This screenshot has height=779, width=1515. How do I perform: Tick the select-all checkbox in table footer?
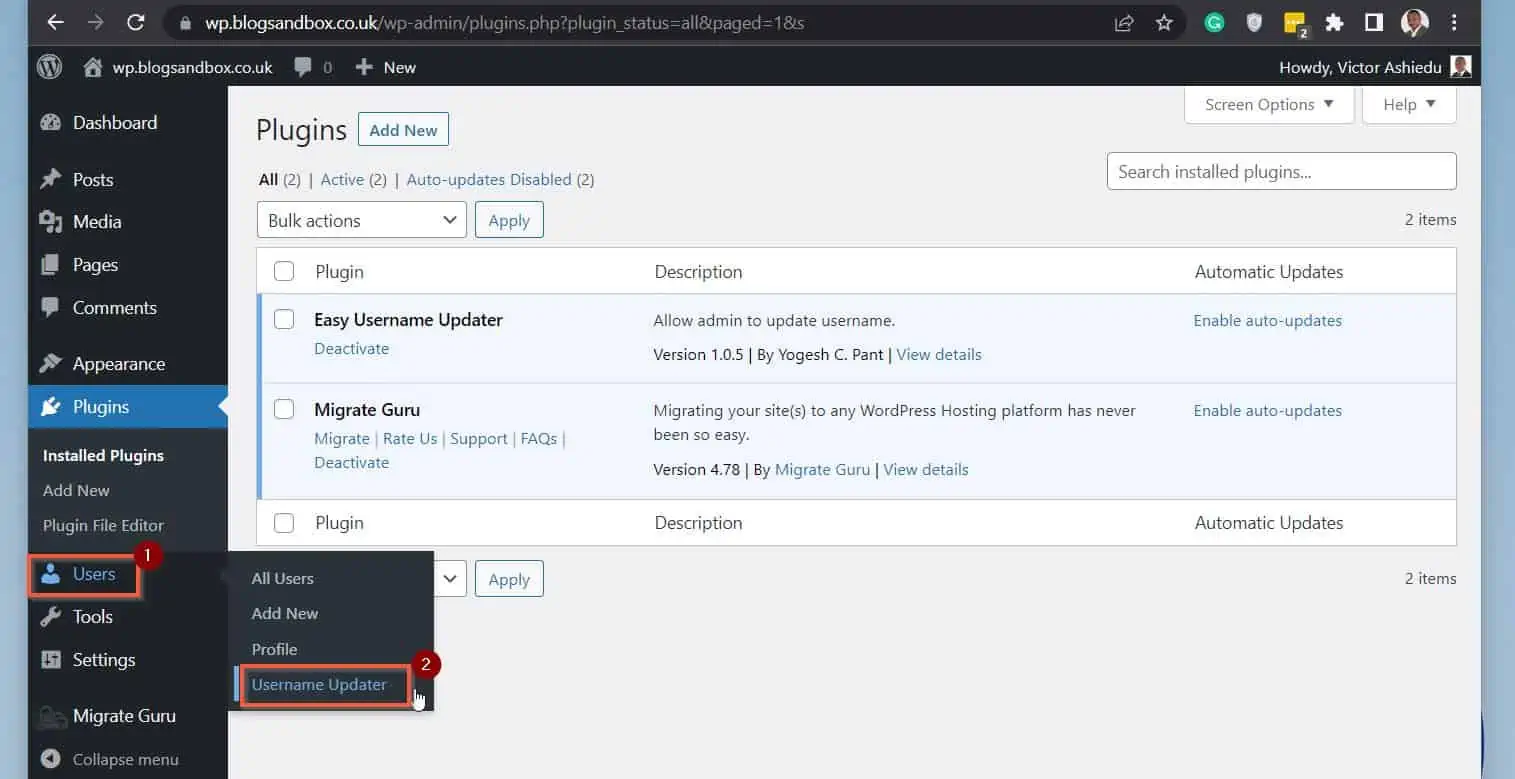point(284,522)
